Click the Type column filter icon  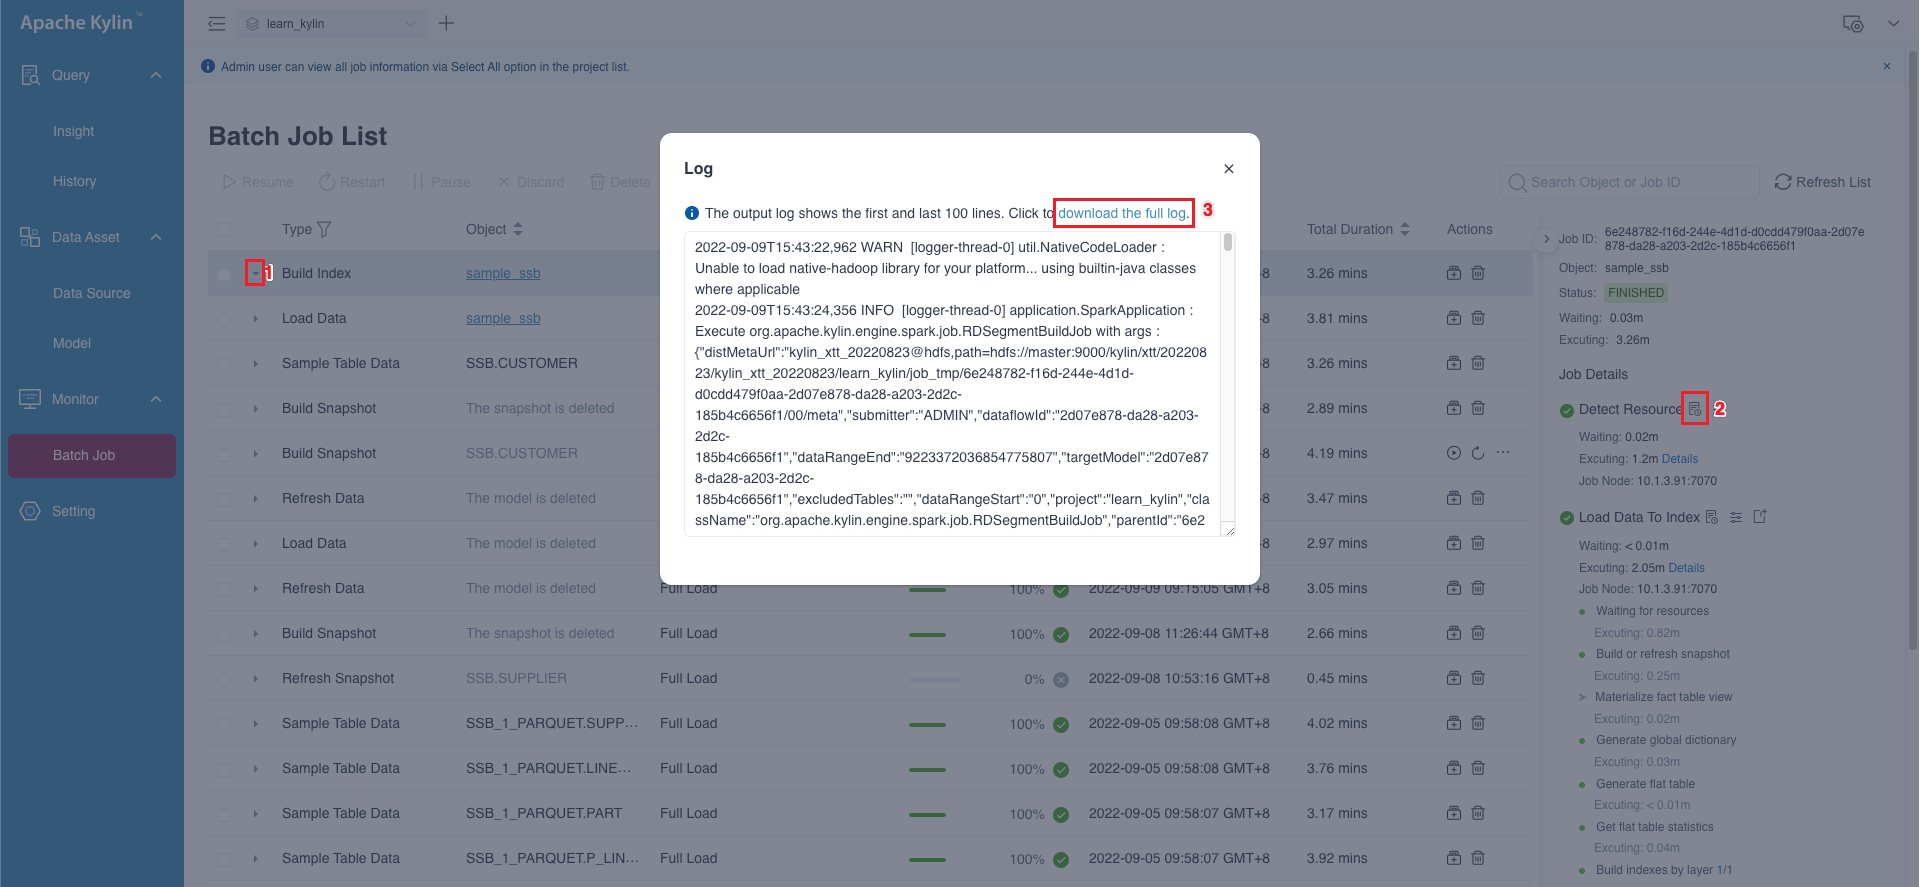pyautogui.click(x=324, y=230)
